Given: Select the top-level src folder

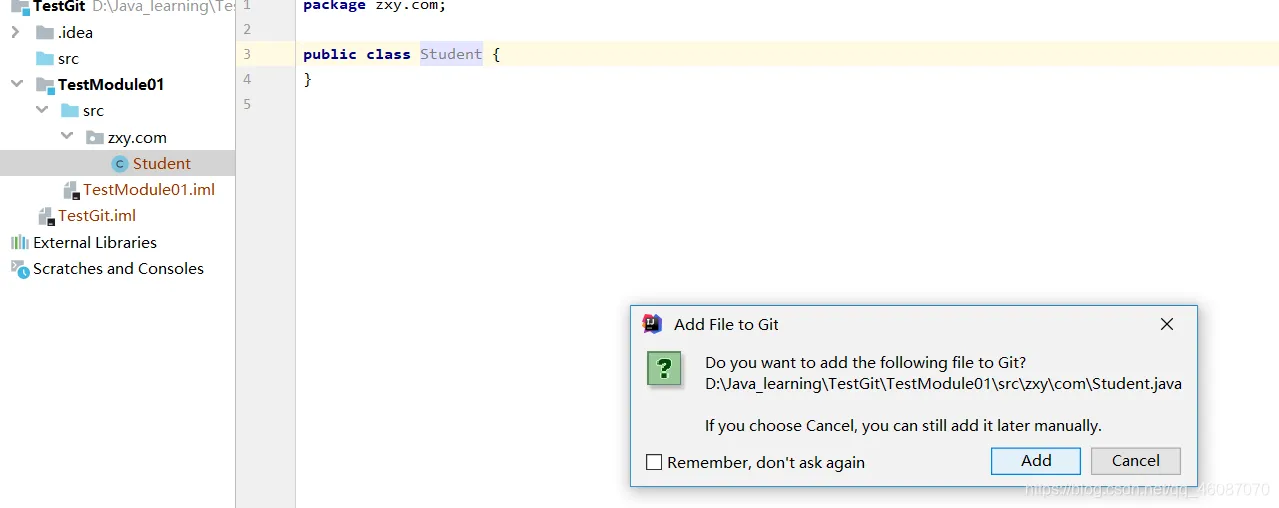Looking at the screenshot, I should click(x=68, y=59).
